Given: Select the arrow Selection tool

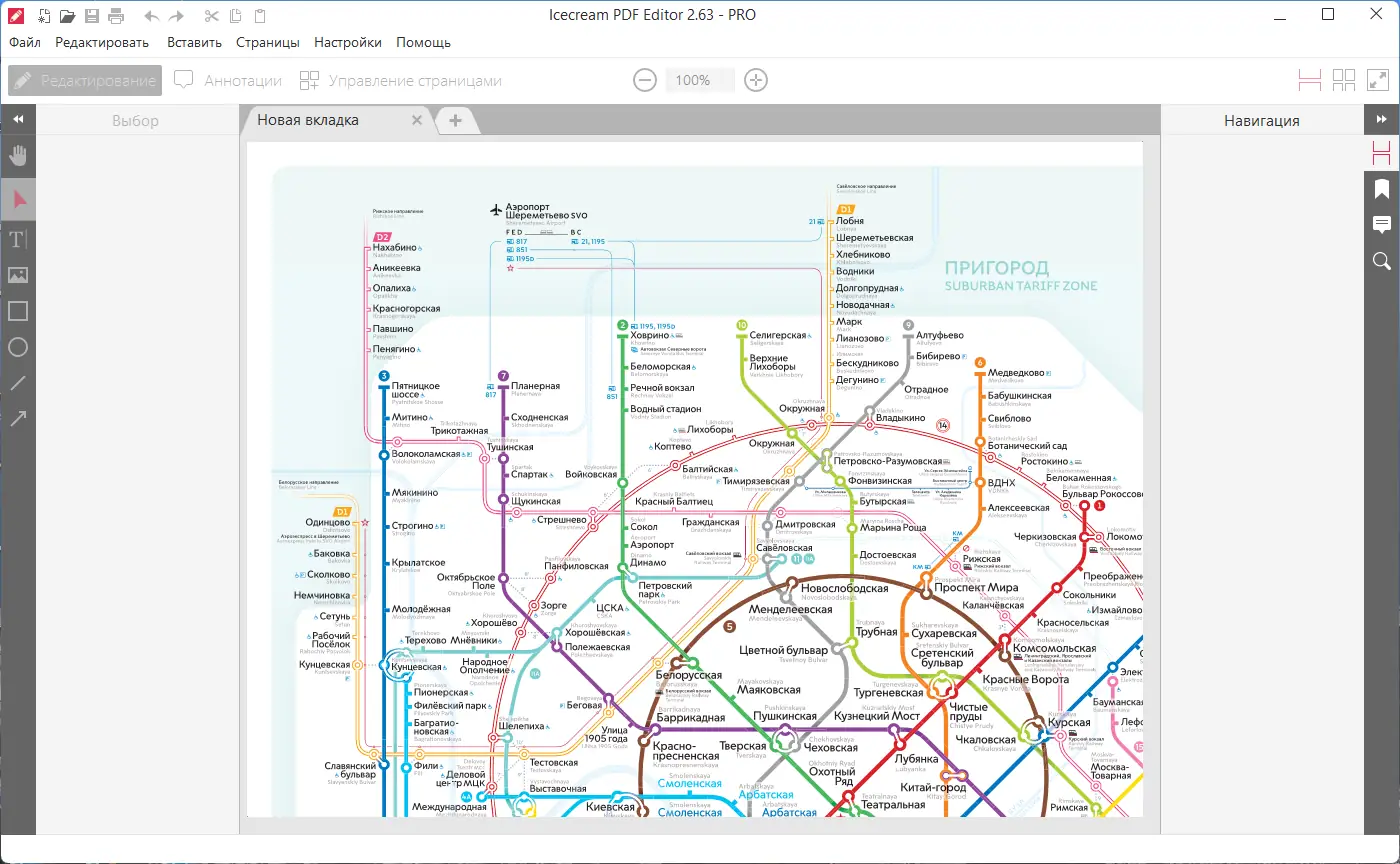Looking at the screenshot, I should 18,199.
